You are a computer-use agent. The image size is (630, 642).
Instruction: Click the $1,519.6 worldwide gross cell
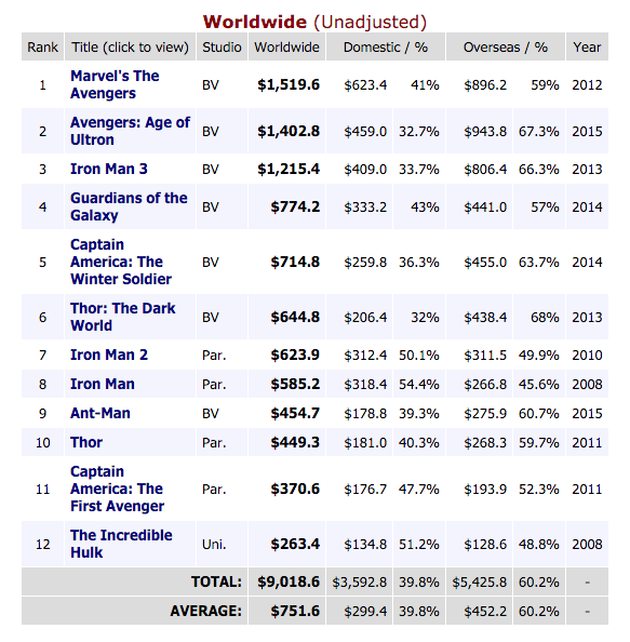pos(288,85)
